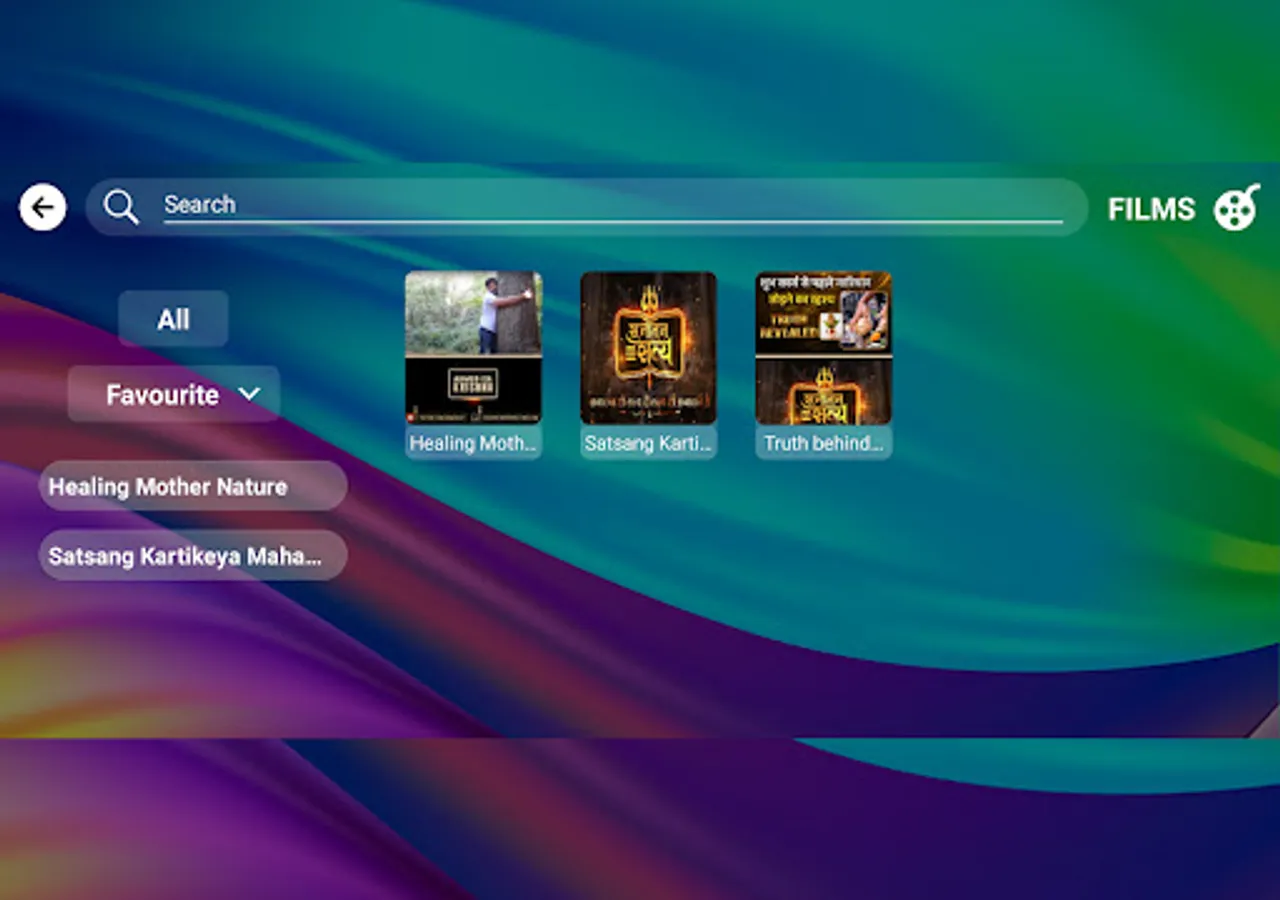Expand the Favourite dropdown

pyautogui.click(x=174, y=394)
